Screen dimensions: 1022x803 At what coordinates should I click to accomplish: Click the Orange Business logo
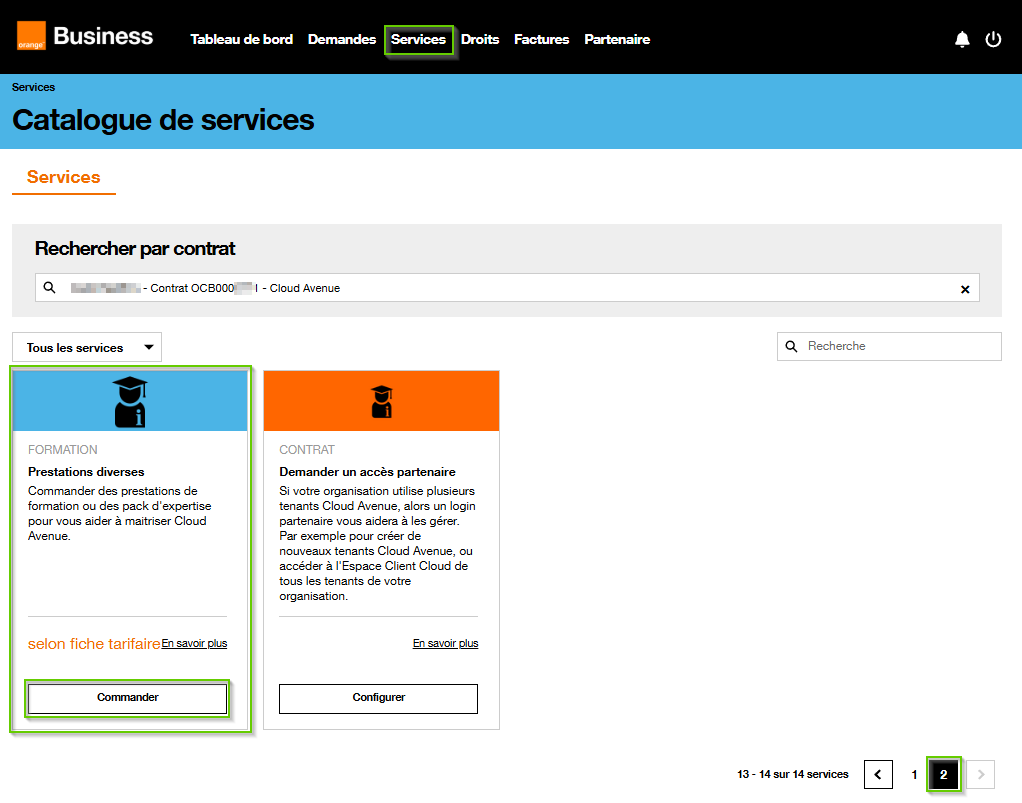click(x=85, y=36)
